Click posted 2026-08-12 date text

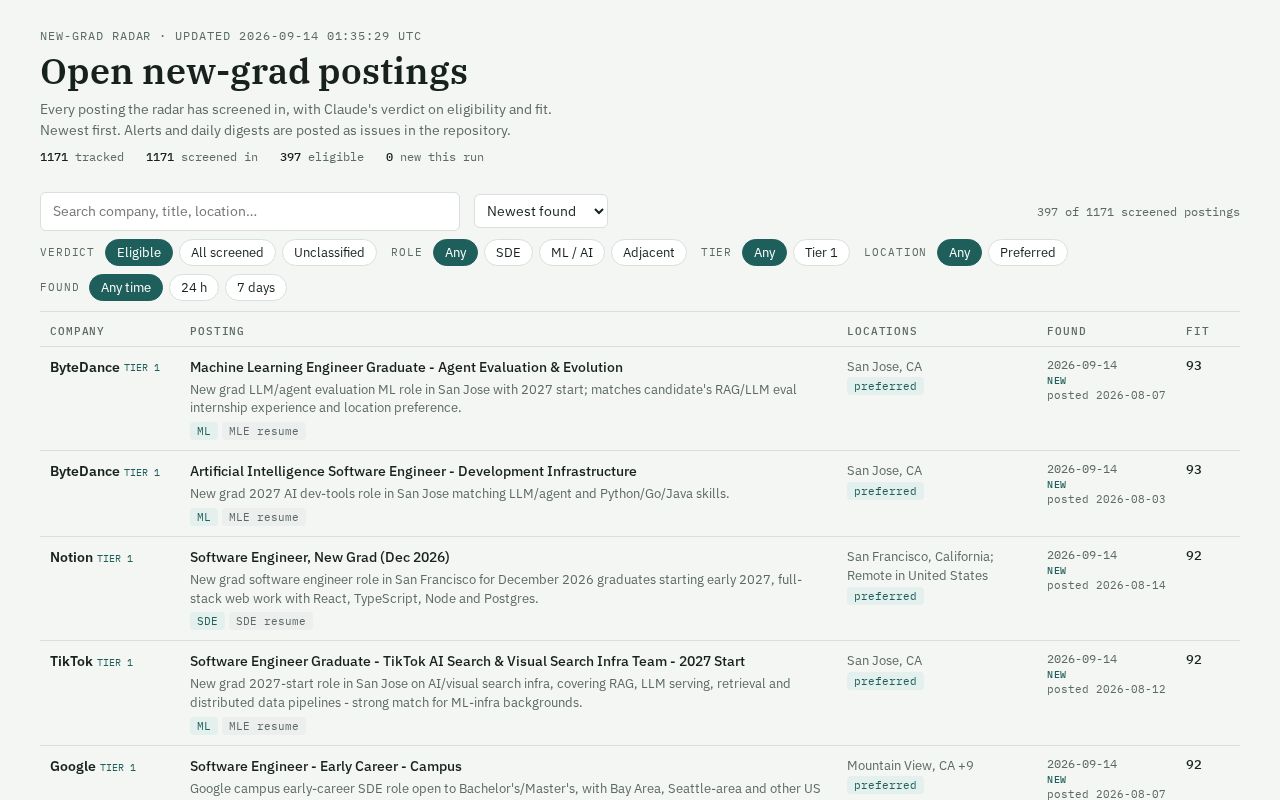[x=1106, y=689]
